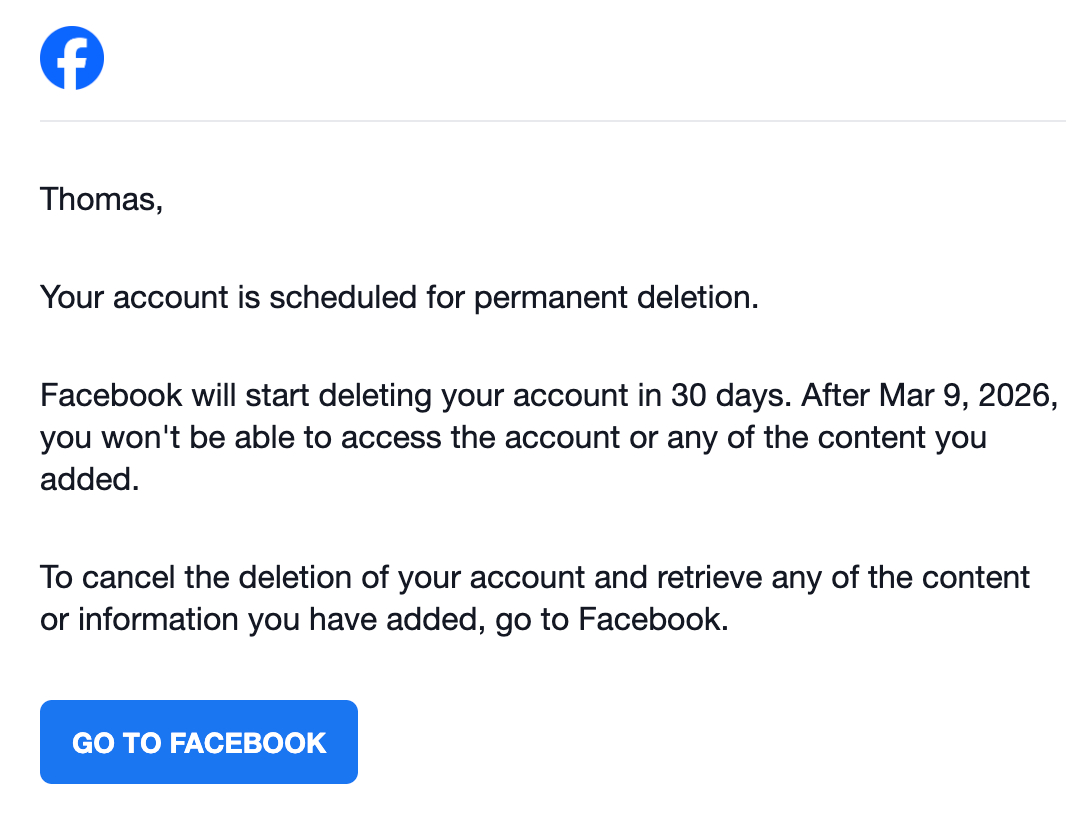Click the horizontal divider below the logo
Viewport: 1090px width, 814px height.
[552, 121]
